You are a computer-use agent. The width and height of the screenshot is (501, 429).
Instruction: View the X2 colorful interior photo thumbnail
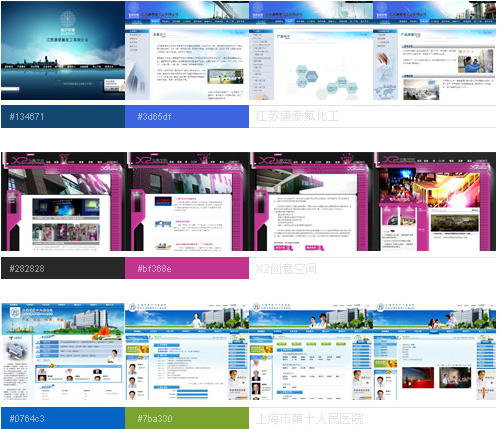[435, 202]
